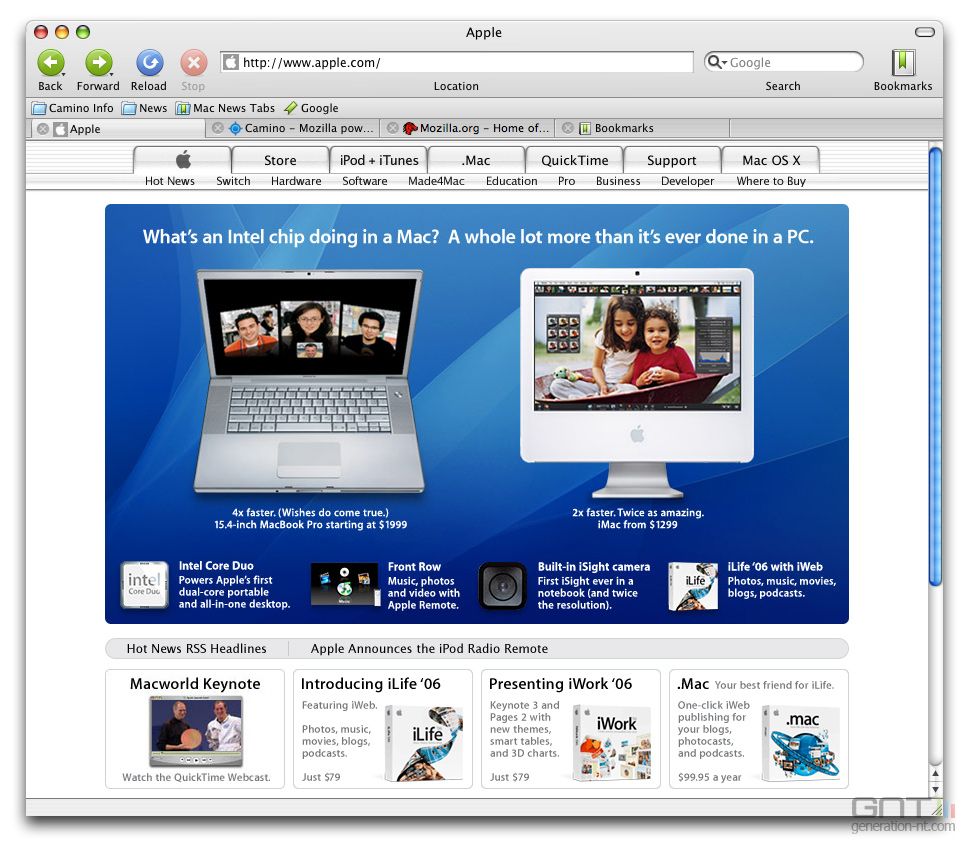Switch to the Bookmarks browser tab
The image size is (973, 855).
(x=643, y=128)
